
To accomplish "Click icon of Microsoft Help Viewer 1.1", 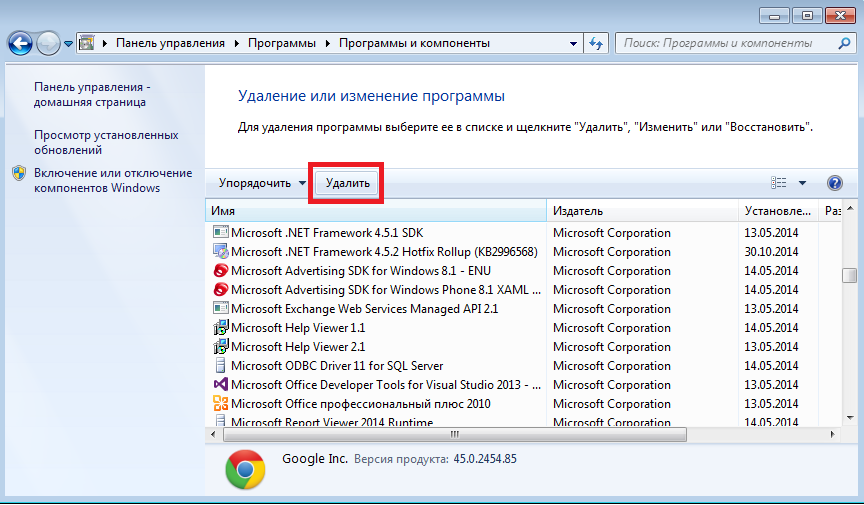I will pos(220,327).
